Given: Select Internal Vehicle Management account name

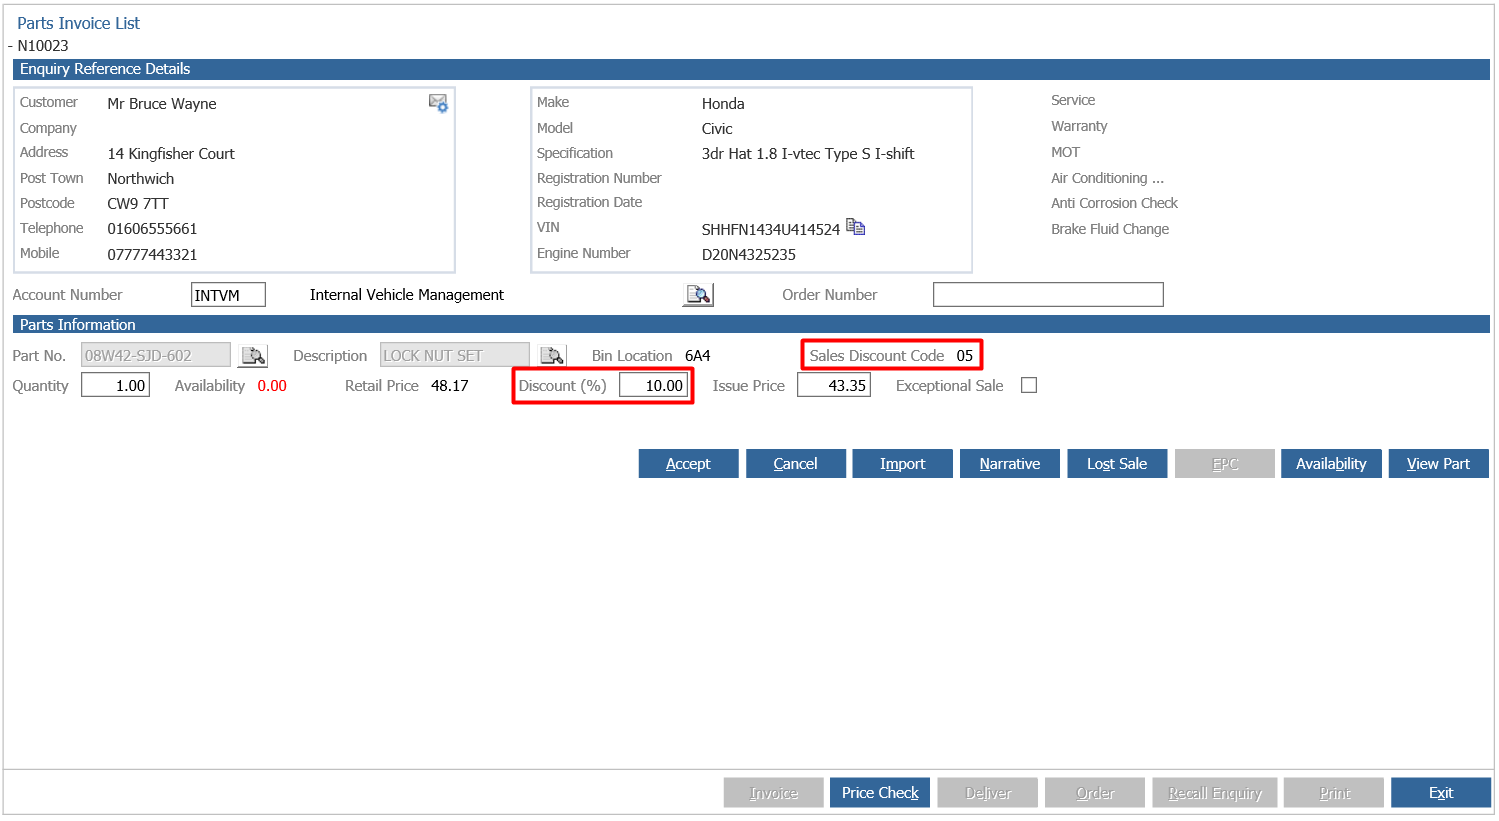Looking at the screenshot, I should [x=407, y=295].
